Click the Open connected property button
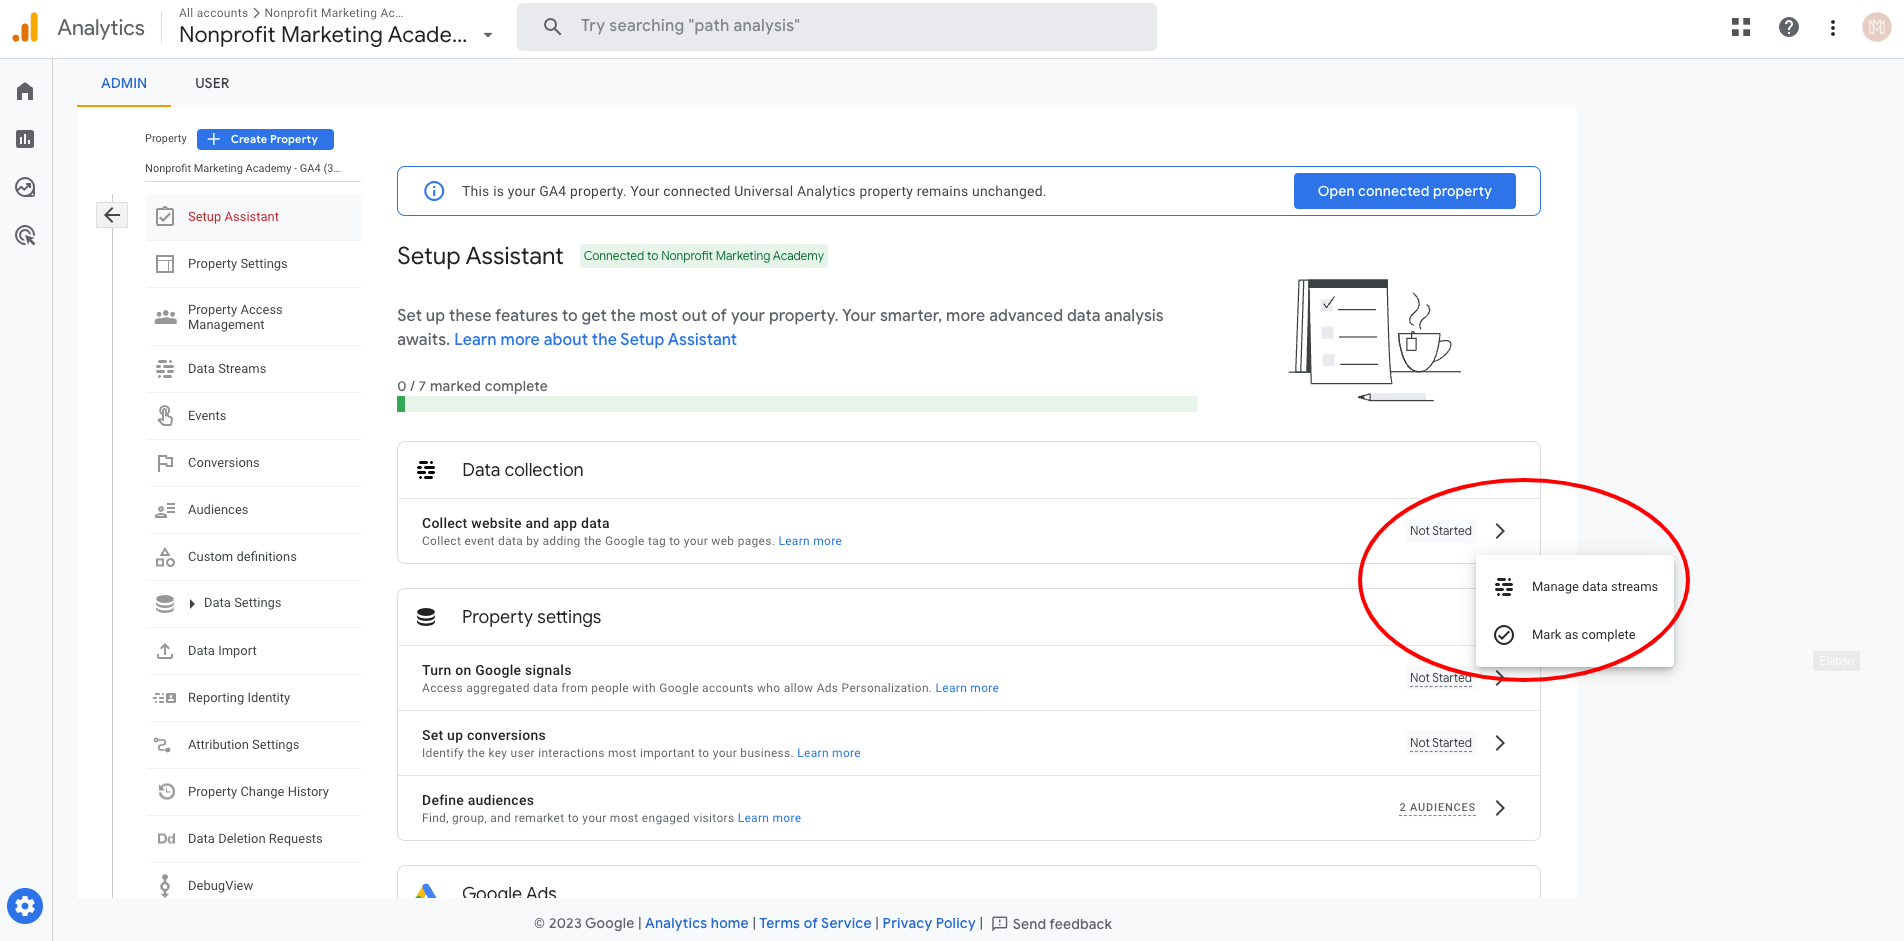The width and height of the screenshot is (1904, 941). point(1404,191)
